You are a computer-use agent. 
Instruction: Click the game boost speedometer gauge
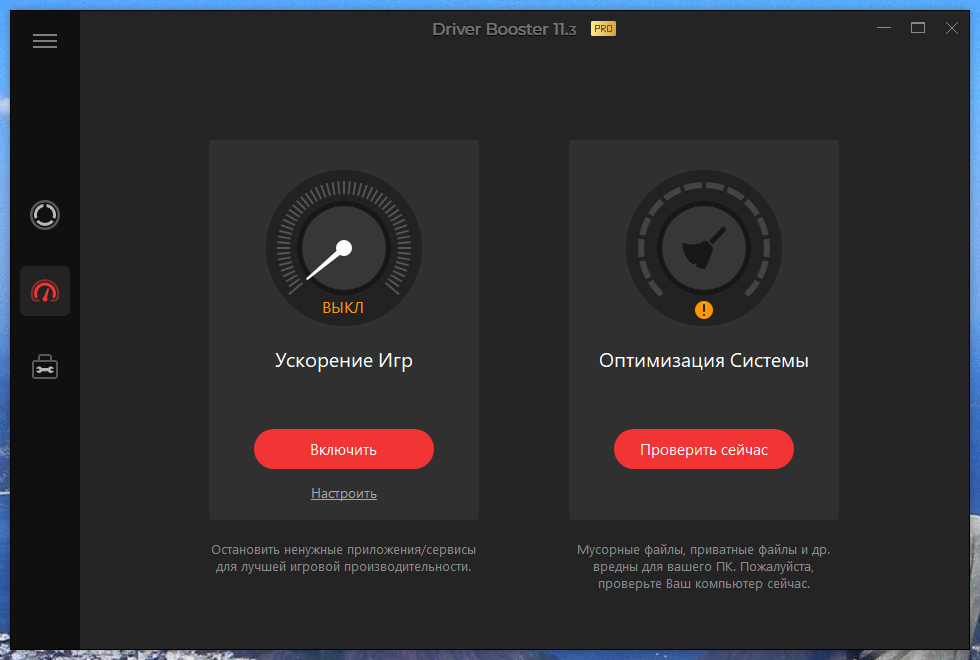point(344,248)
